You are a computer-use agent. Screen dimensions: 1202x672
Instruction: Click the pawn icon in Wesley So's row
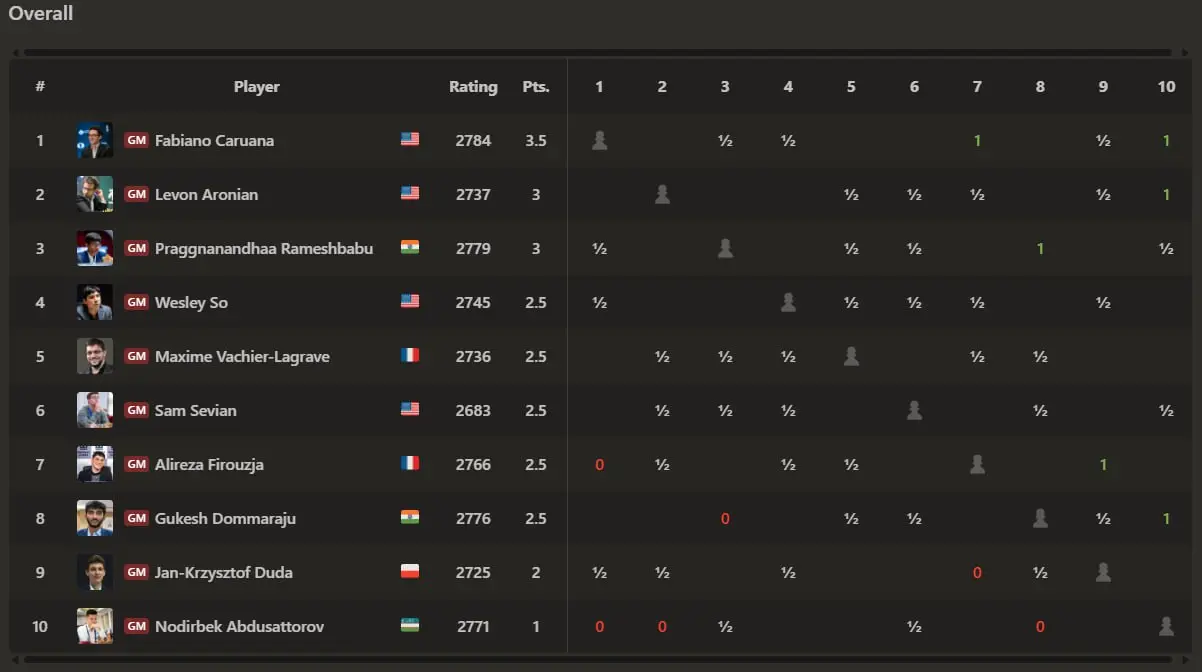(x=788, y=302)
